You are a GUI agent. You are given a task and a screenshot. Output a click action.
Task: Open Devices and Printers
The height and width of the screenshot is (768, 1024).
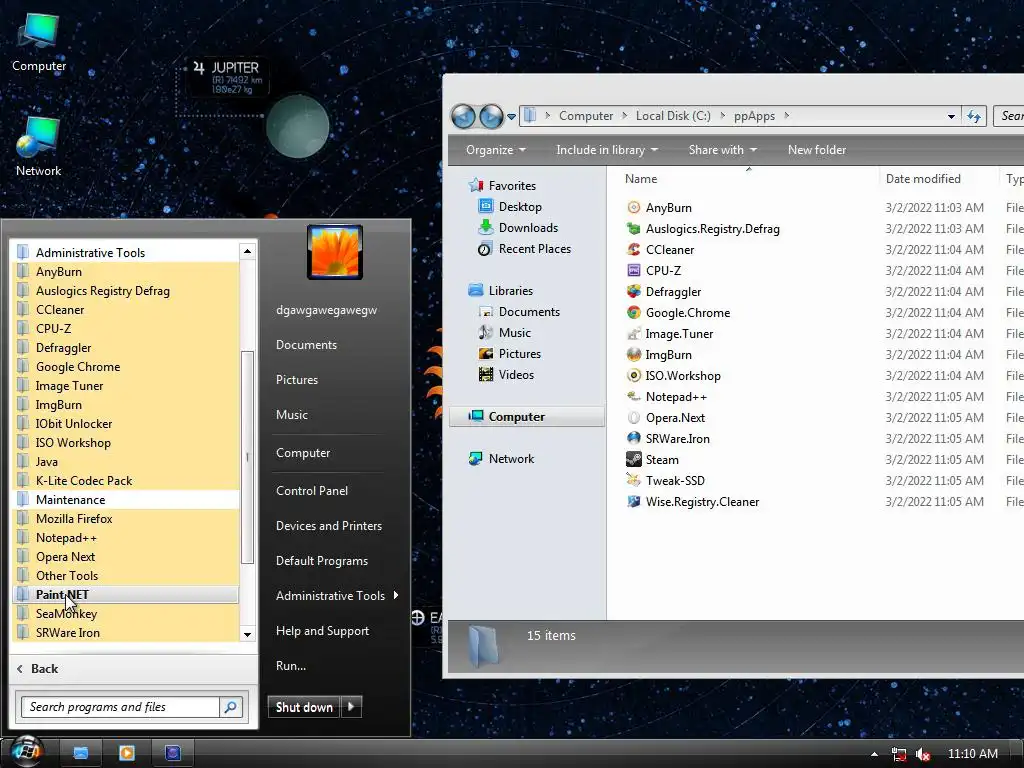click(x=328, y=526)
